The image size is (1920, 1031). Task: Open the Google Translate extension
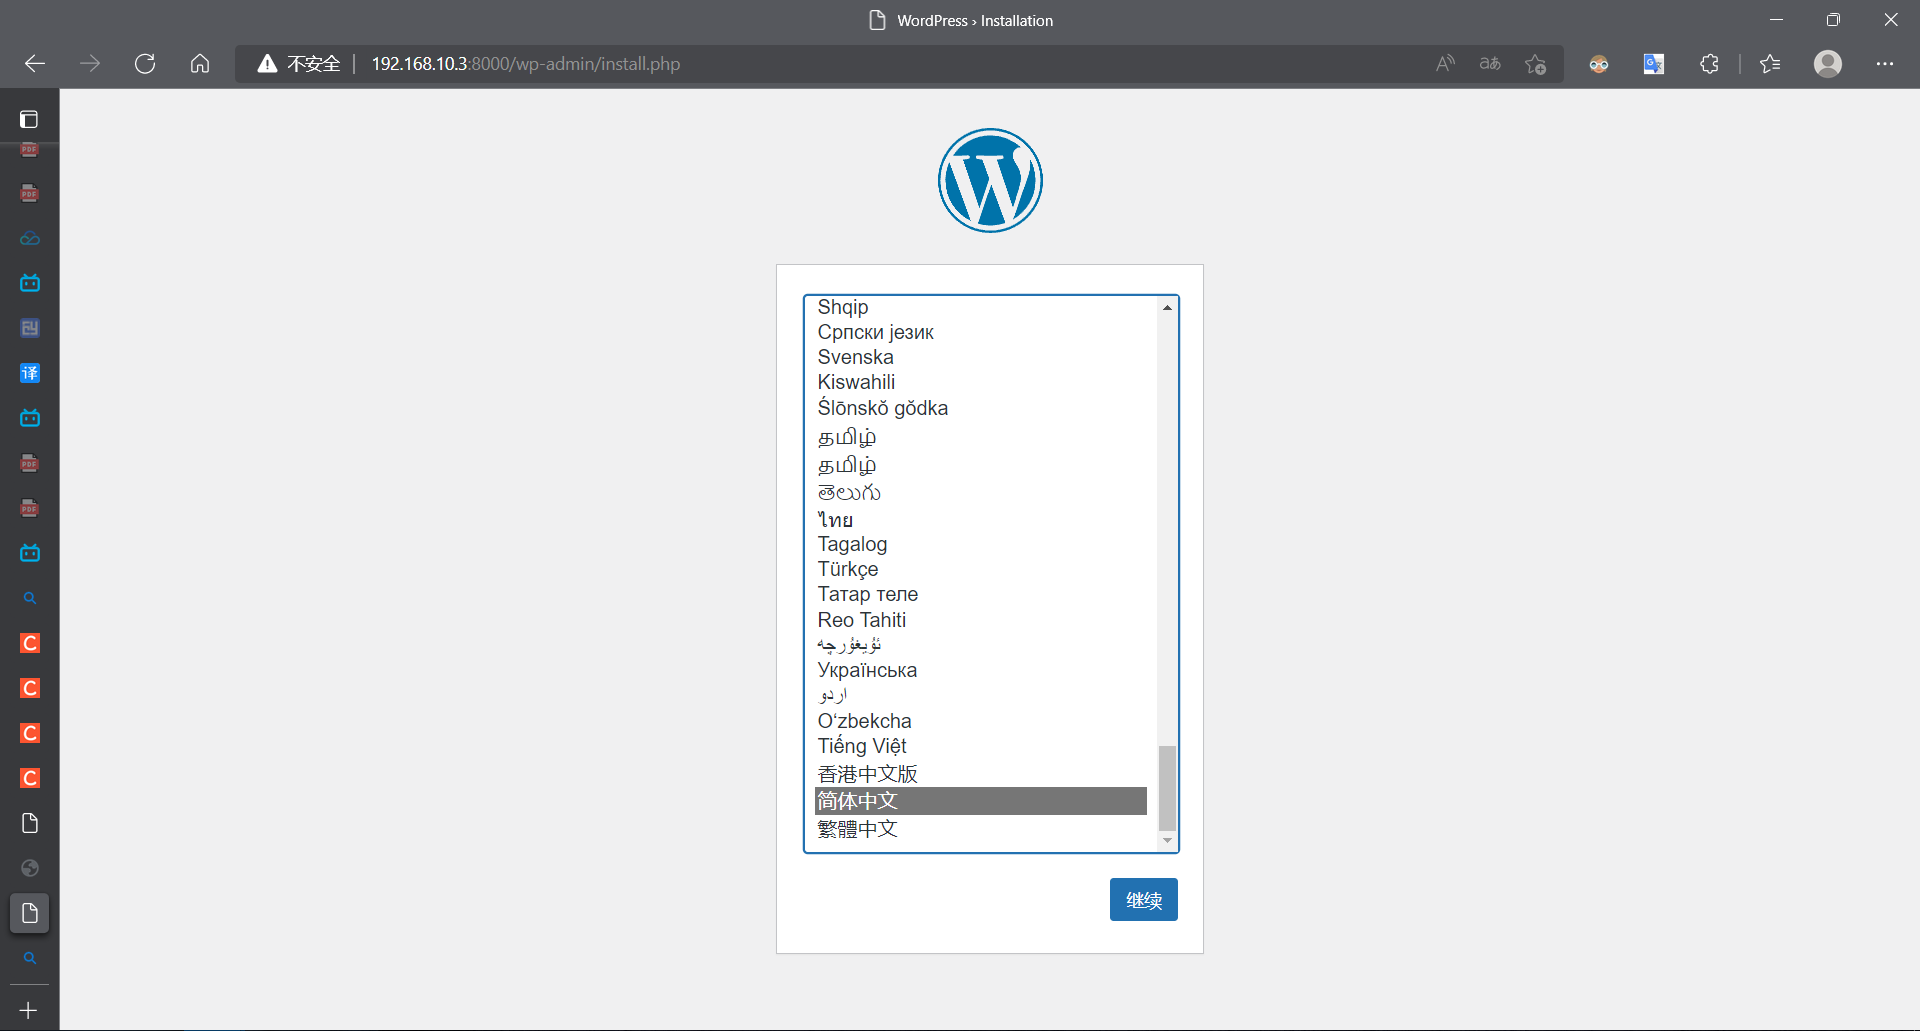point(1654,64)
